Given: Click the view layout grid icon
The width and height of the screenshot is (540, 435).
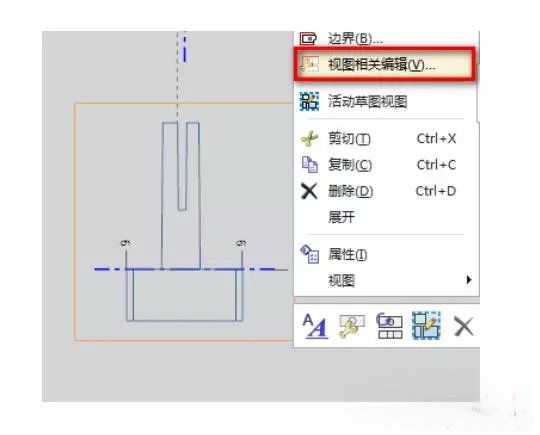Looking at the screenshot, I should (x=390, y=326).
